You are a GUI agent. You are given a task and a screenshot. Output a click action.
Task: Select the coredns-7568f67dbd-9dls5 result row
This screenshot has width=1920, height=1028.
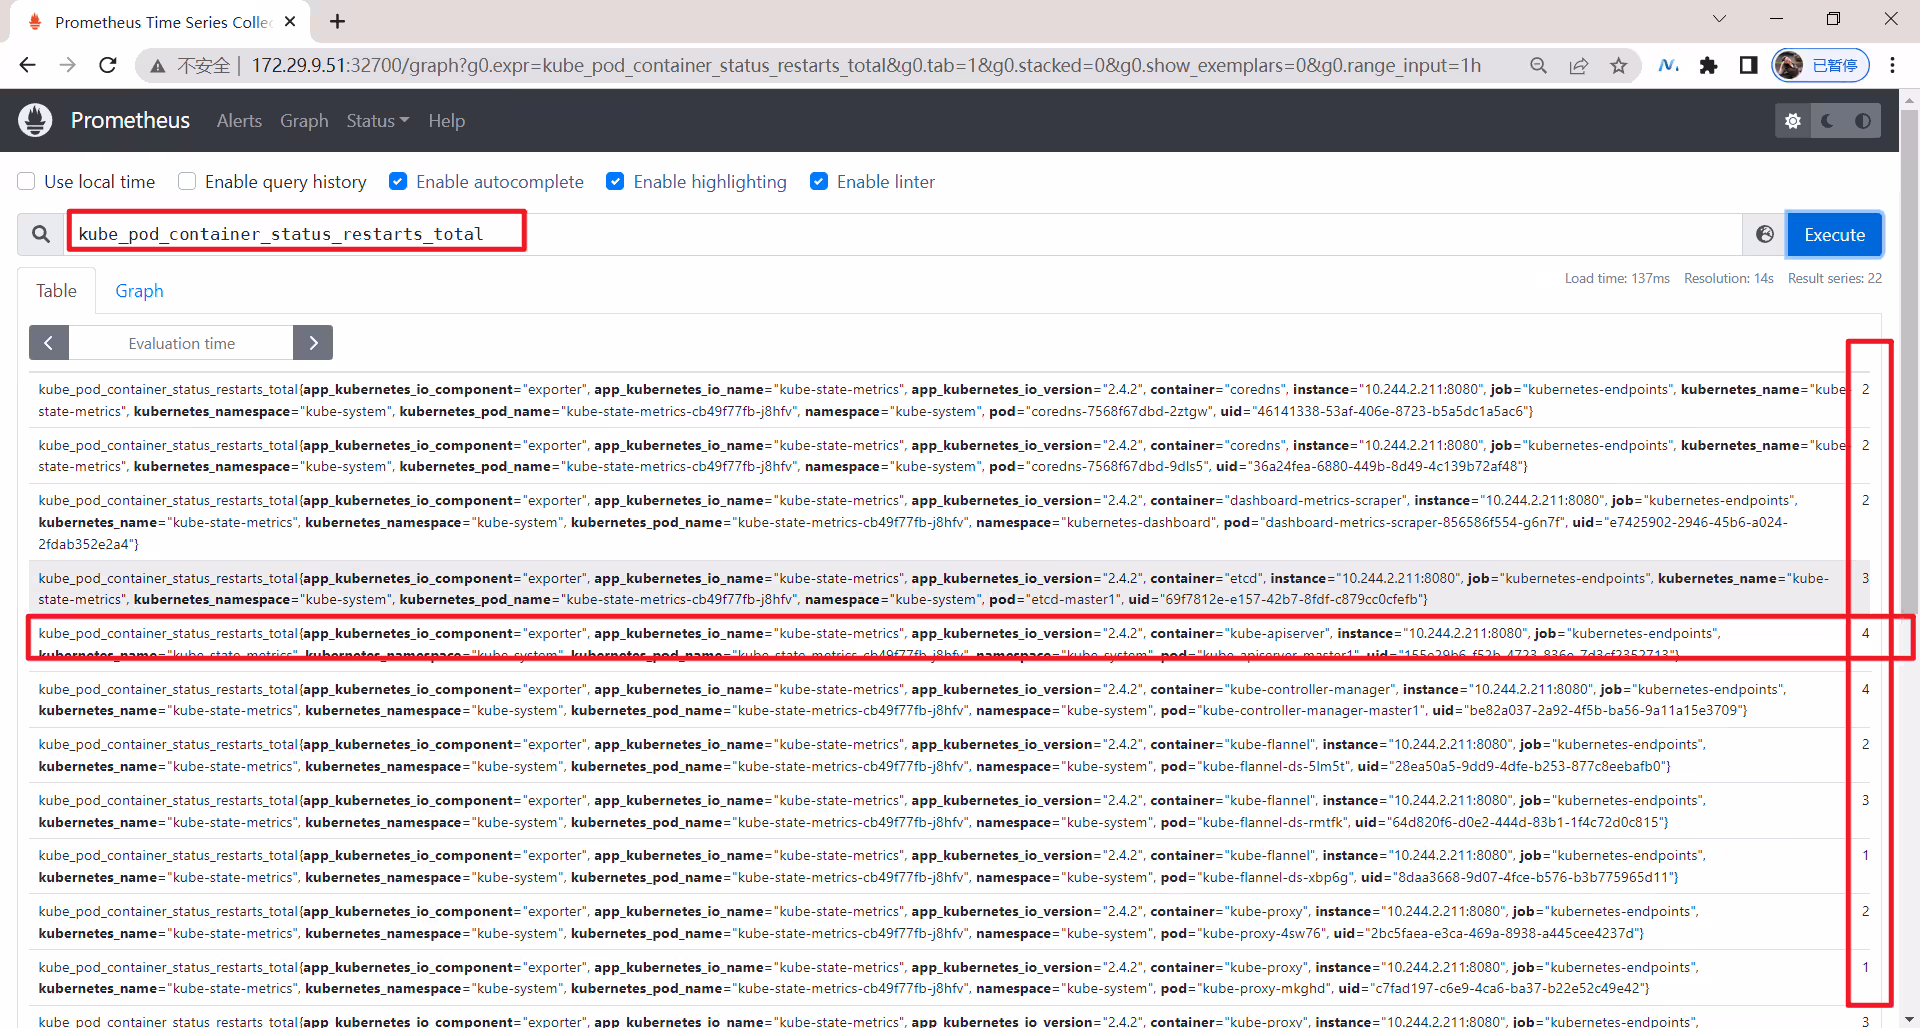[950, 456]
